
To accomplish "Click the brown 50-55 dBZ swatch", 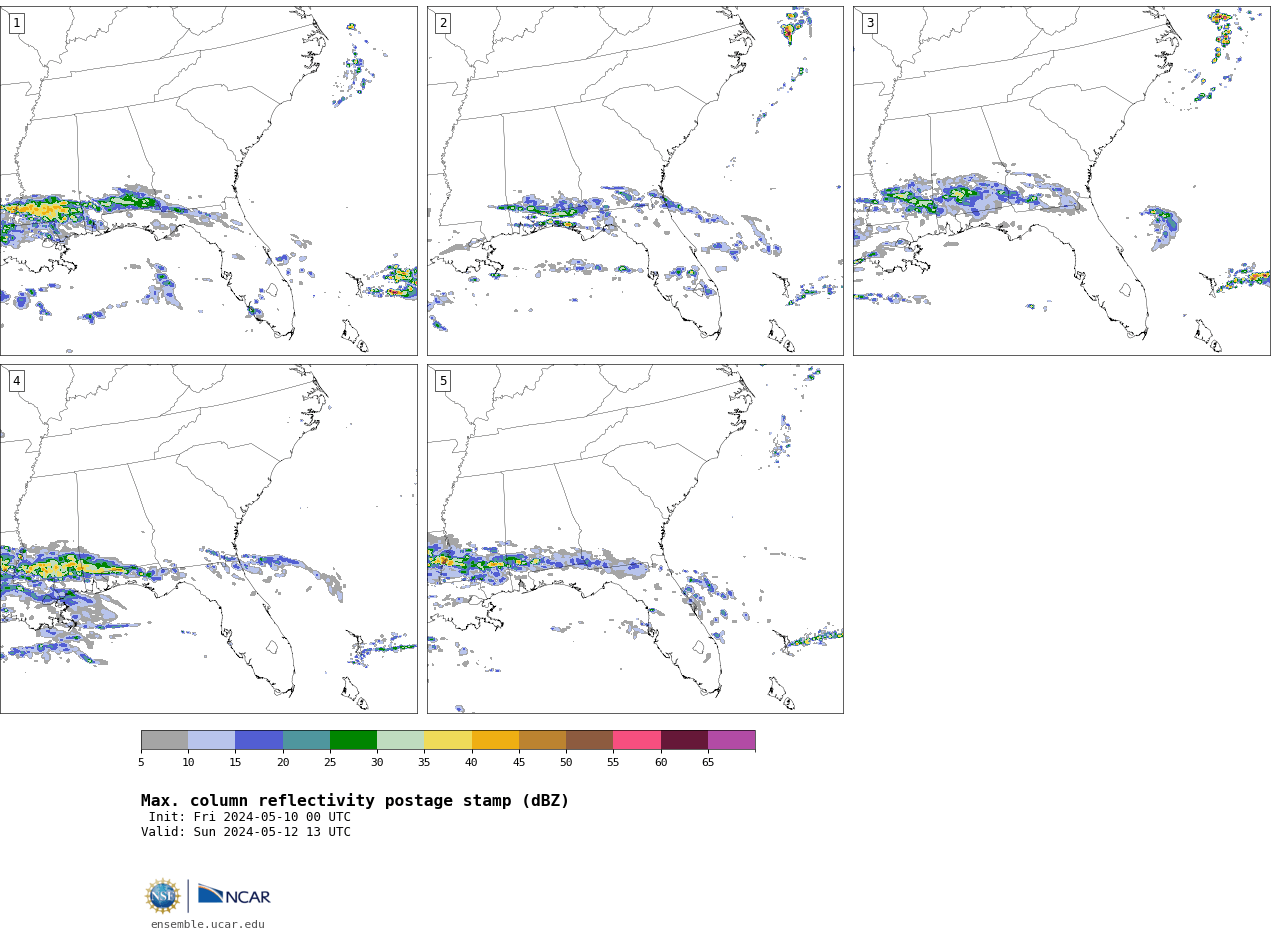I will pyautogui.click(x=589, y=740).
